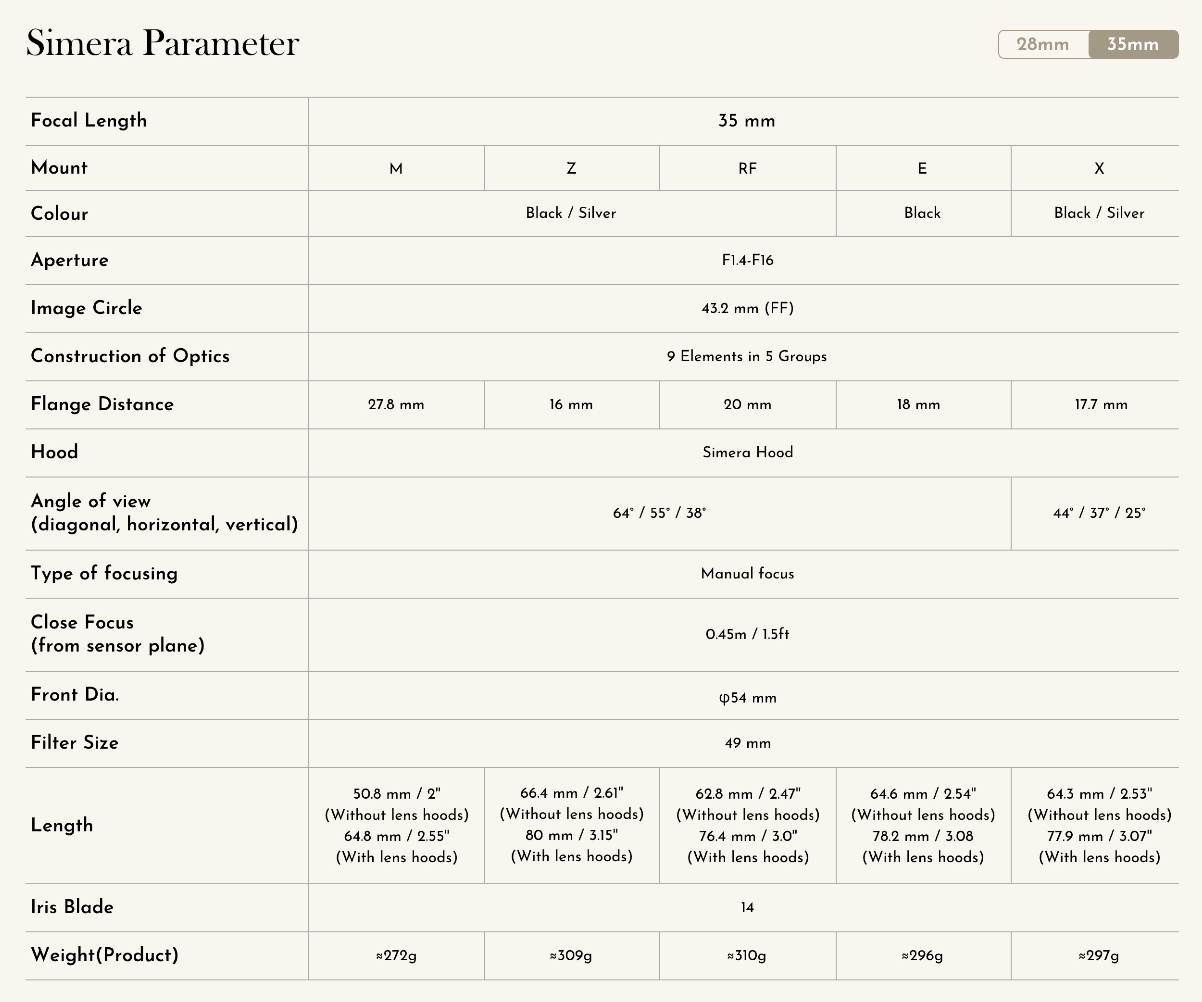Click the Simera Parameter heading
The height and width of the screenshot is (1002, 1202).
point(163,43)
